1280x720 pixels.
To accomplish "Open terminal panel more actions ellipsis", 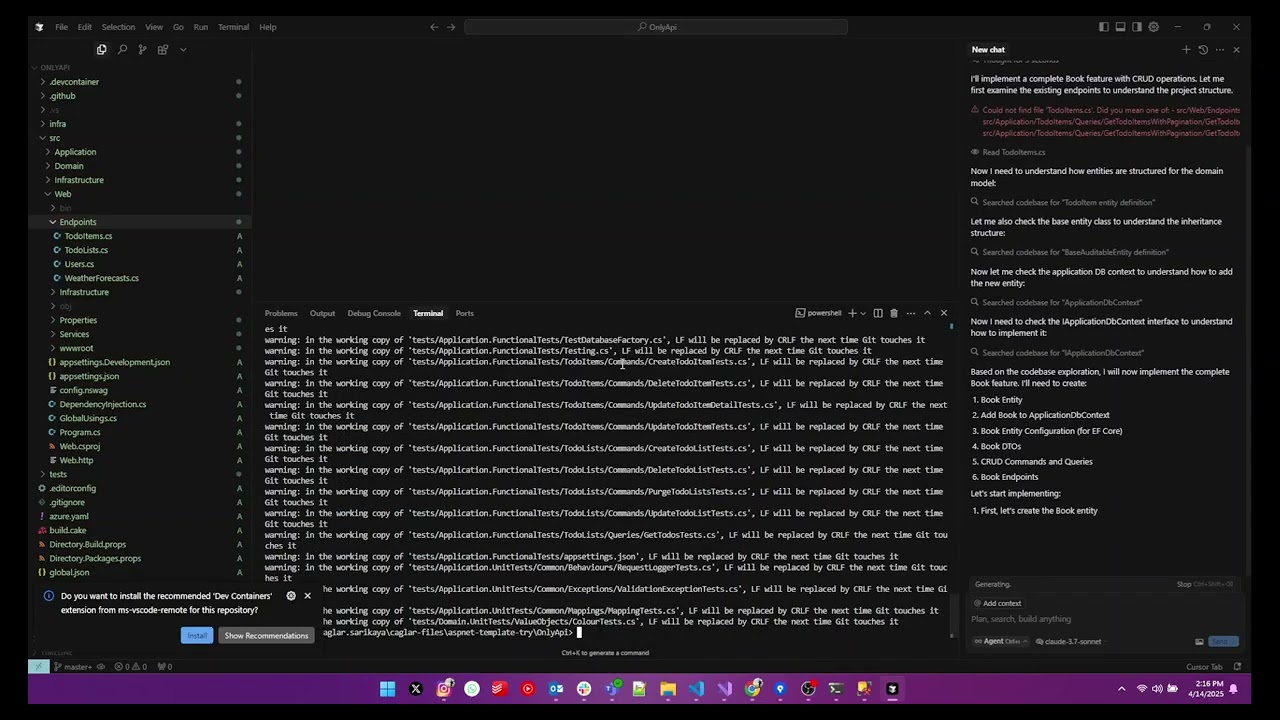I will point(910,313).
